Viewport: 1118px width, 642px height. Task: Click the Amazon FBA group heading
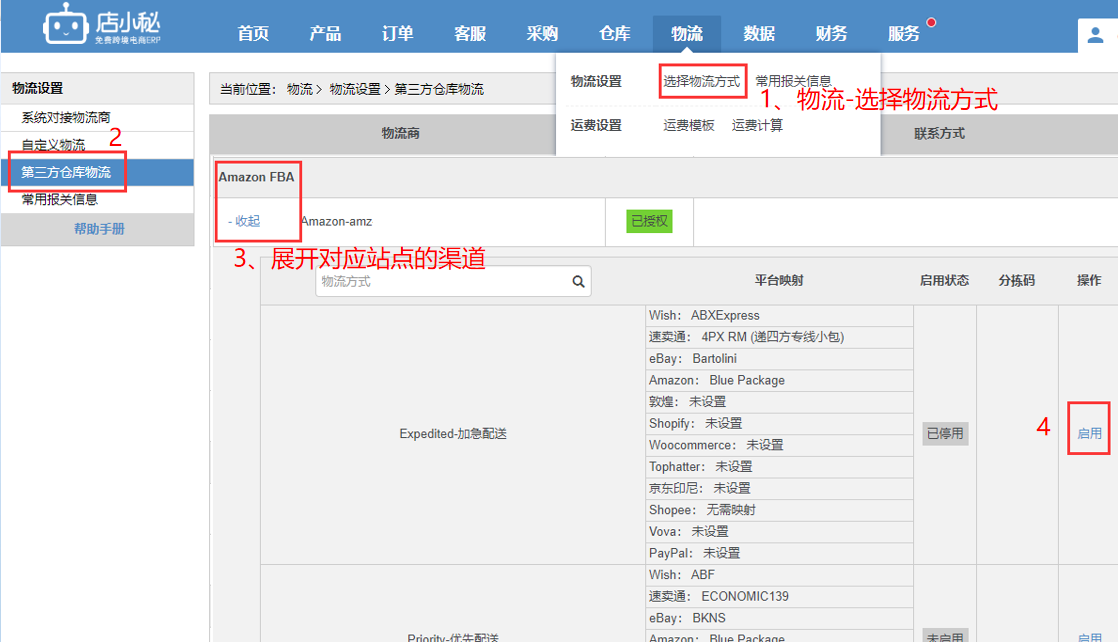[x=256, y=177]
